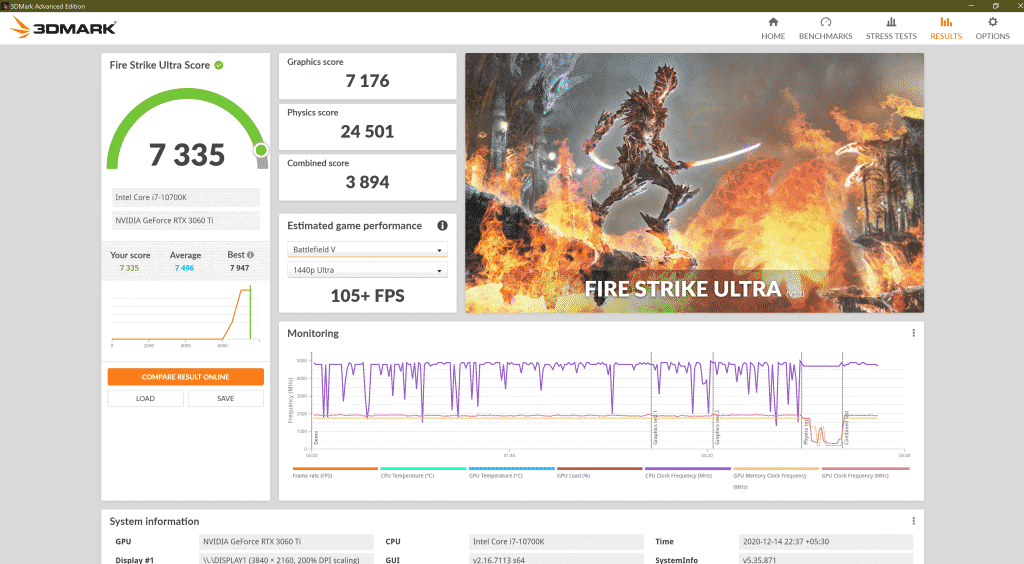Click the Graphics score value 7 176
Viewport: 1024px width, 564px height.
[367, 81]
